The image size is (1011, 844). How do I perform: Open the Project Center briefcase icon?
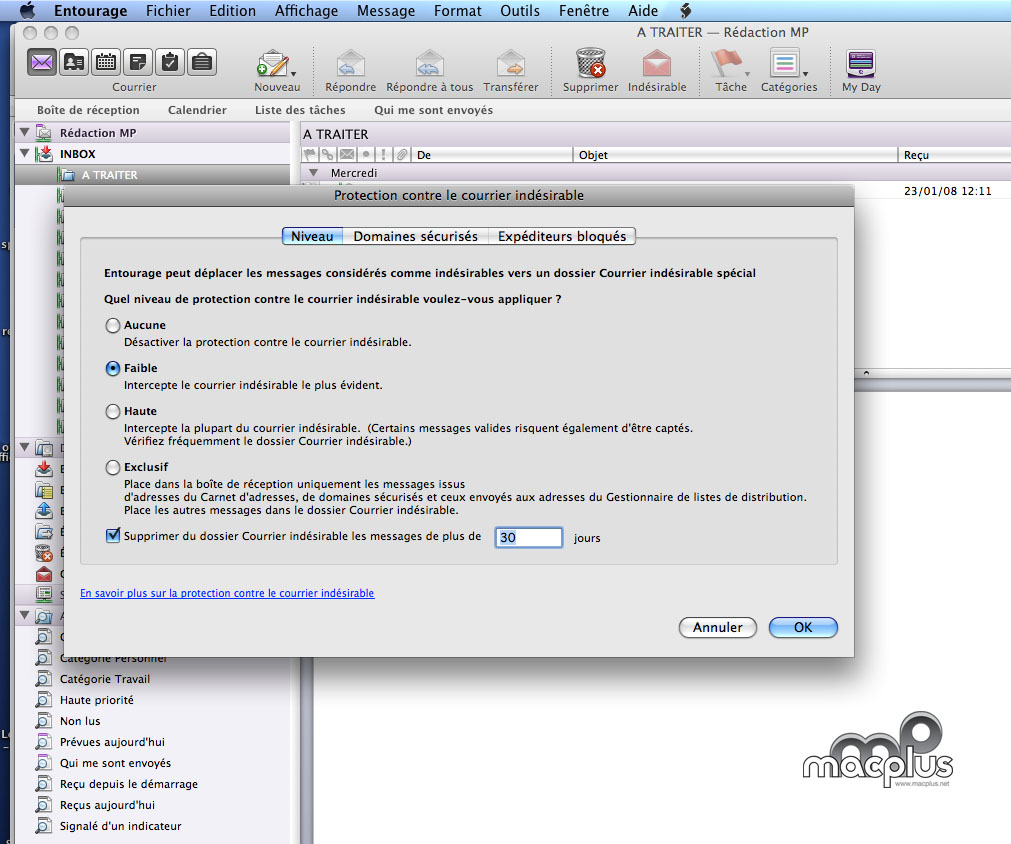click(202, 63)
